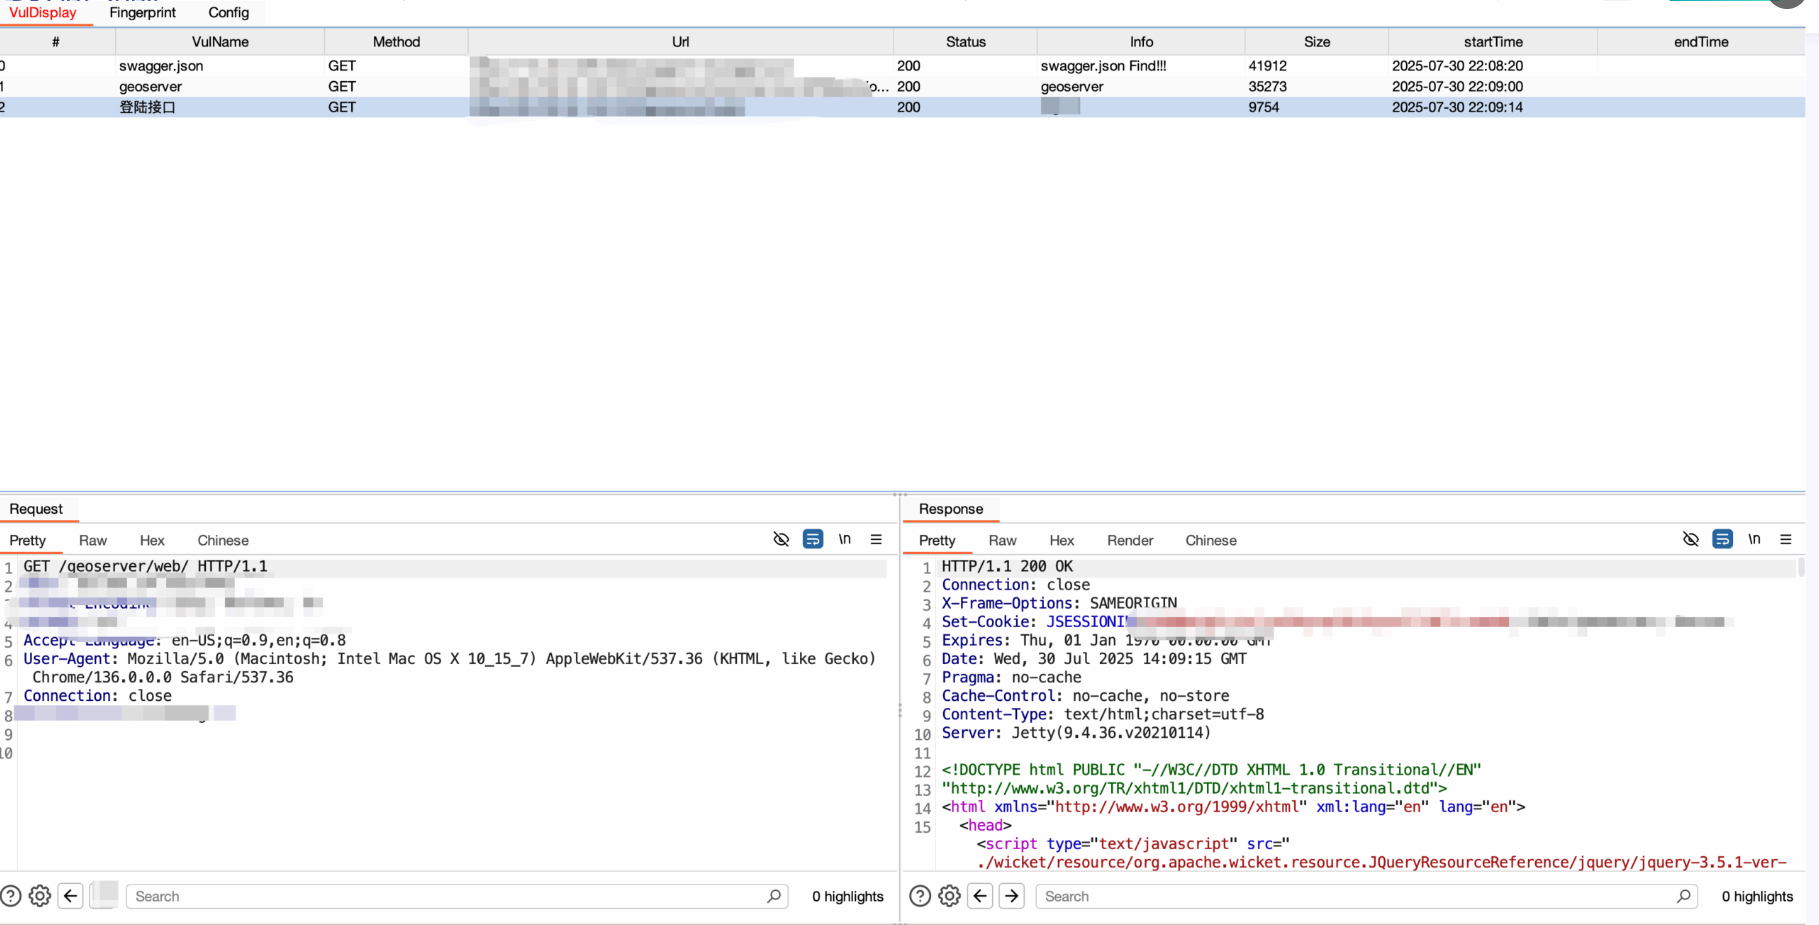The height and width of the screenshot is (925, 1819).
Task: Switch to the Fingerprint tab
Action: click(x=142, y=13)
